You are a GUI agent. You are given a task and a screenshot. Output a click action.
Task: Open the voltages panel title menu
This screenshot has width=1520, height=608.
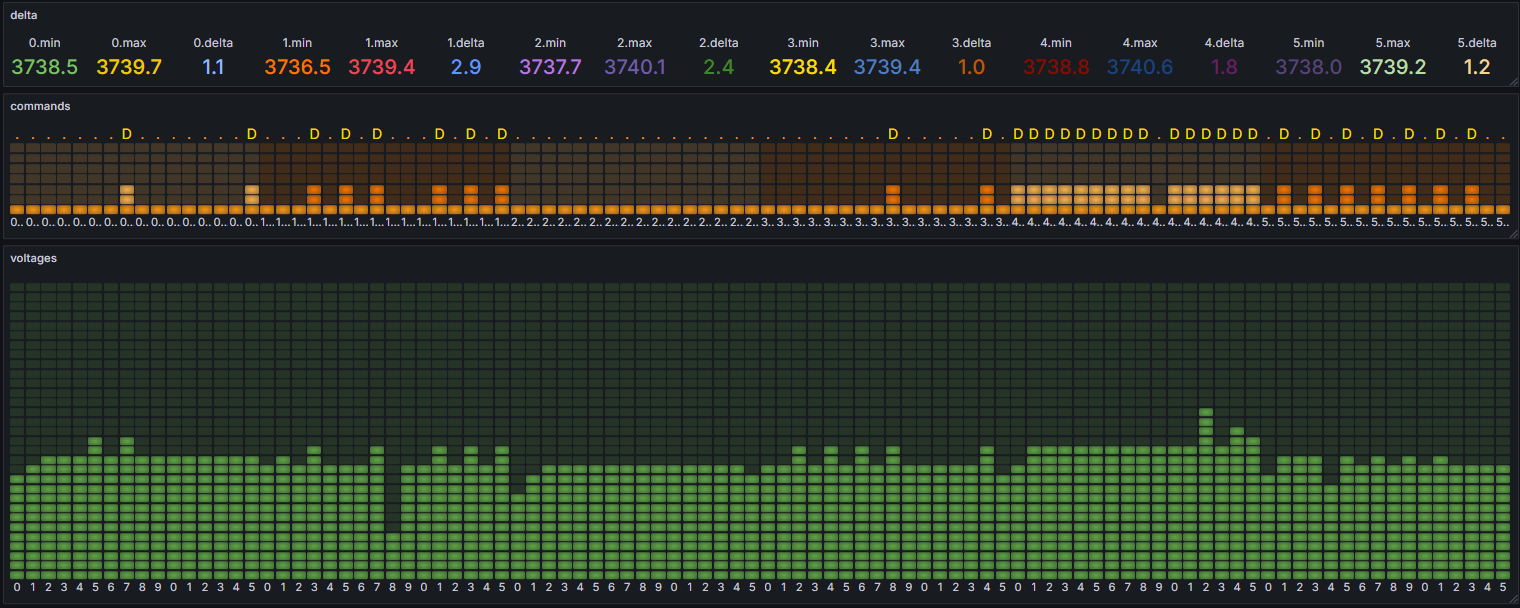tap(33, 258)
